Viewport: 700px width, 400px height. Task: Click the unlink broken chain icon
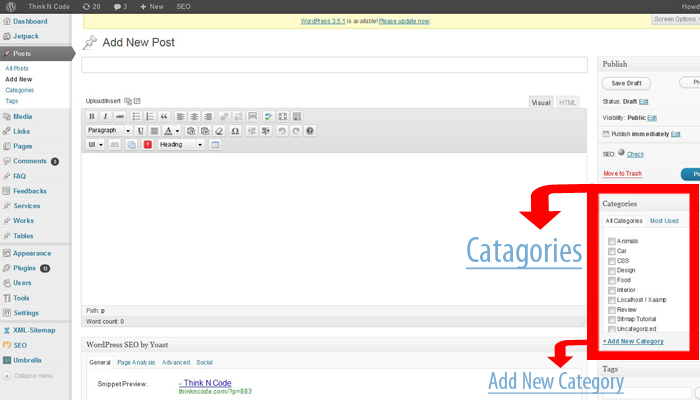pyautogui.click(x=238, y=117)
